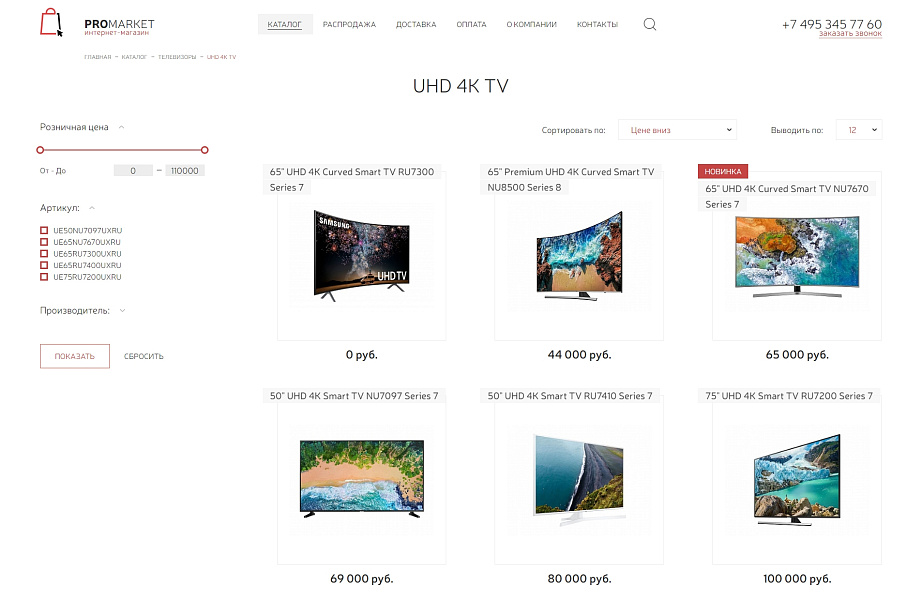Enable the UE75RU7200UXRU checkbox
This screenshot has height=600, width=922.
pos(44,277)
